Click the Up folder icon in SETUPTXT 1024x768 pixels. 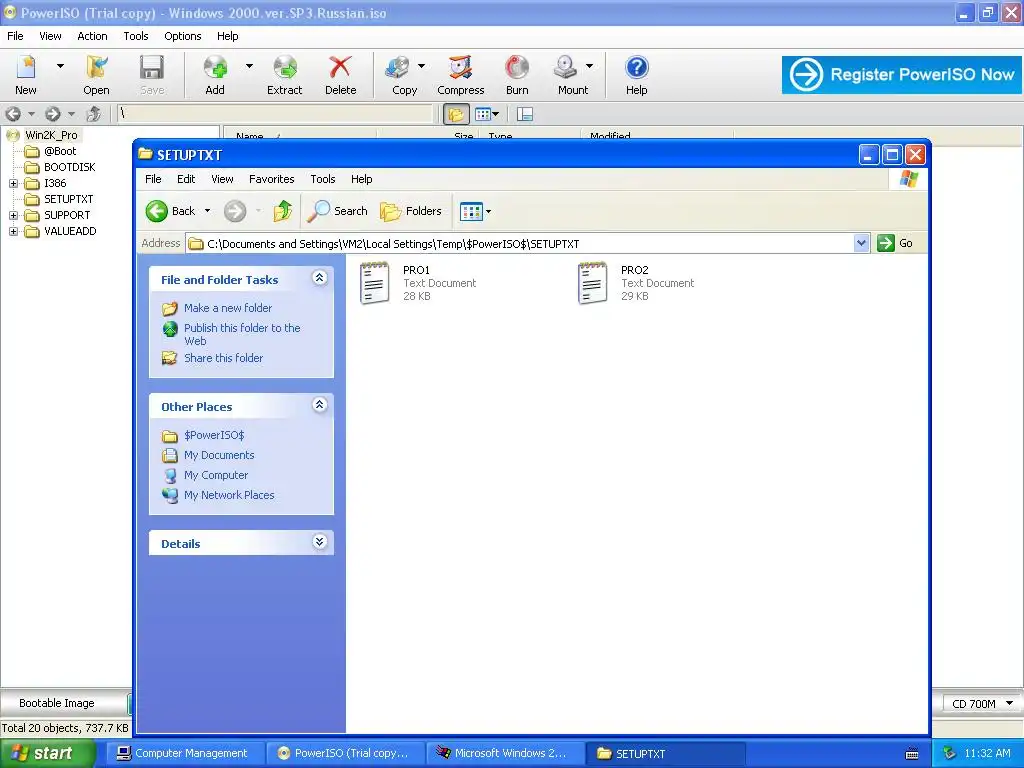click(x=283, y=211)
